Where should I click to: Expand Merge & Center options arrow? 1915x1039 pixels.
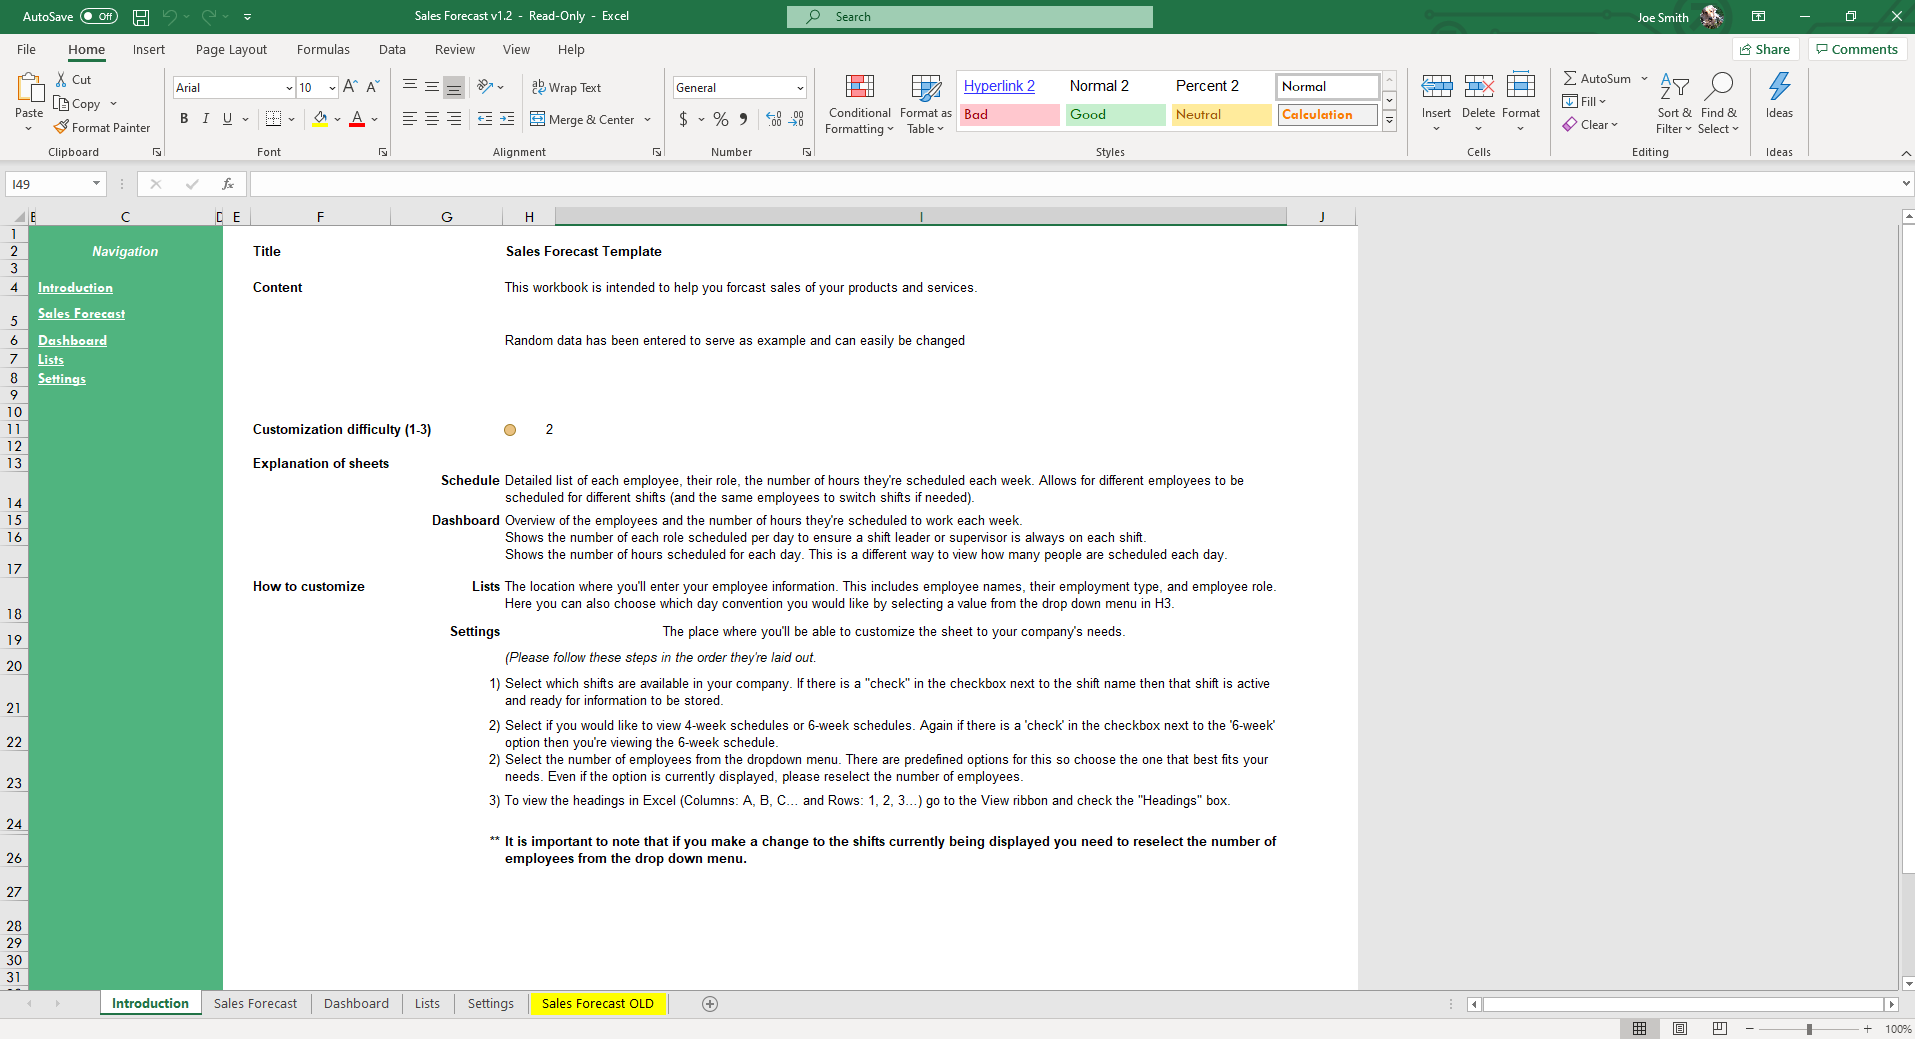click(648, 119)
